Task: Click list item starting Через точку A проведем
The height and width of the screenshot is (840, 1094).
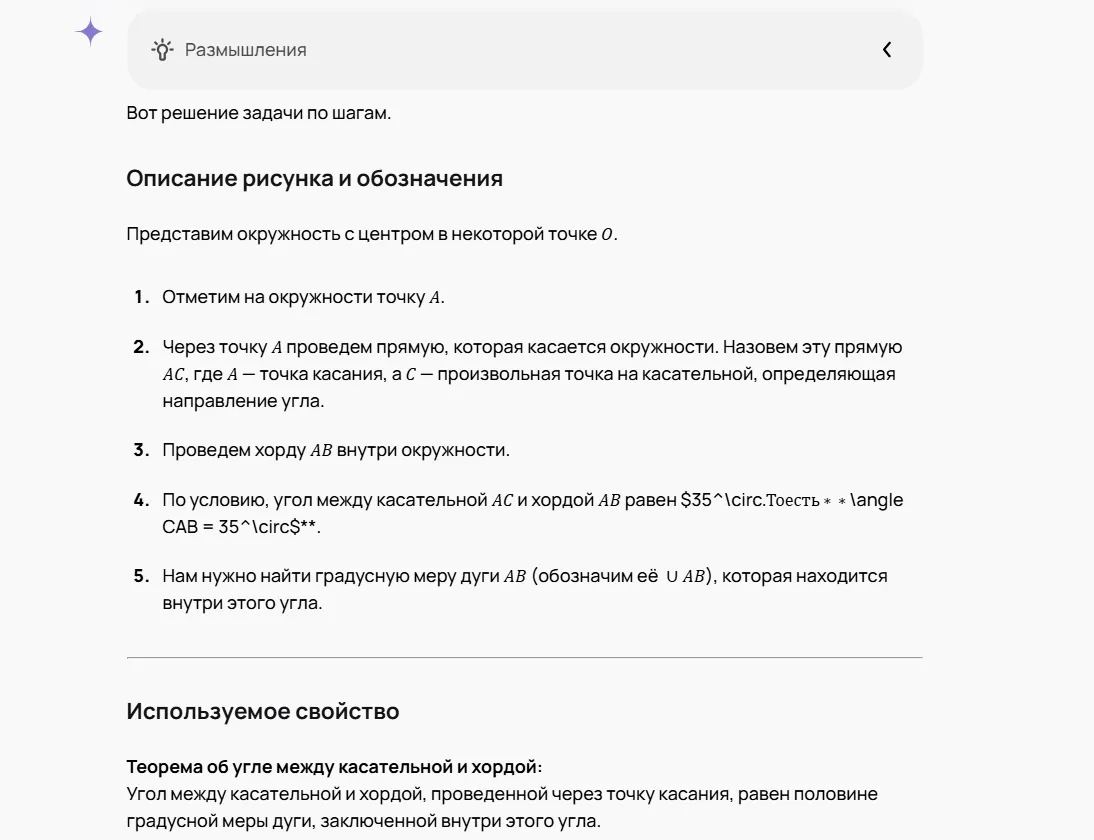Action: tap(532, 374)
